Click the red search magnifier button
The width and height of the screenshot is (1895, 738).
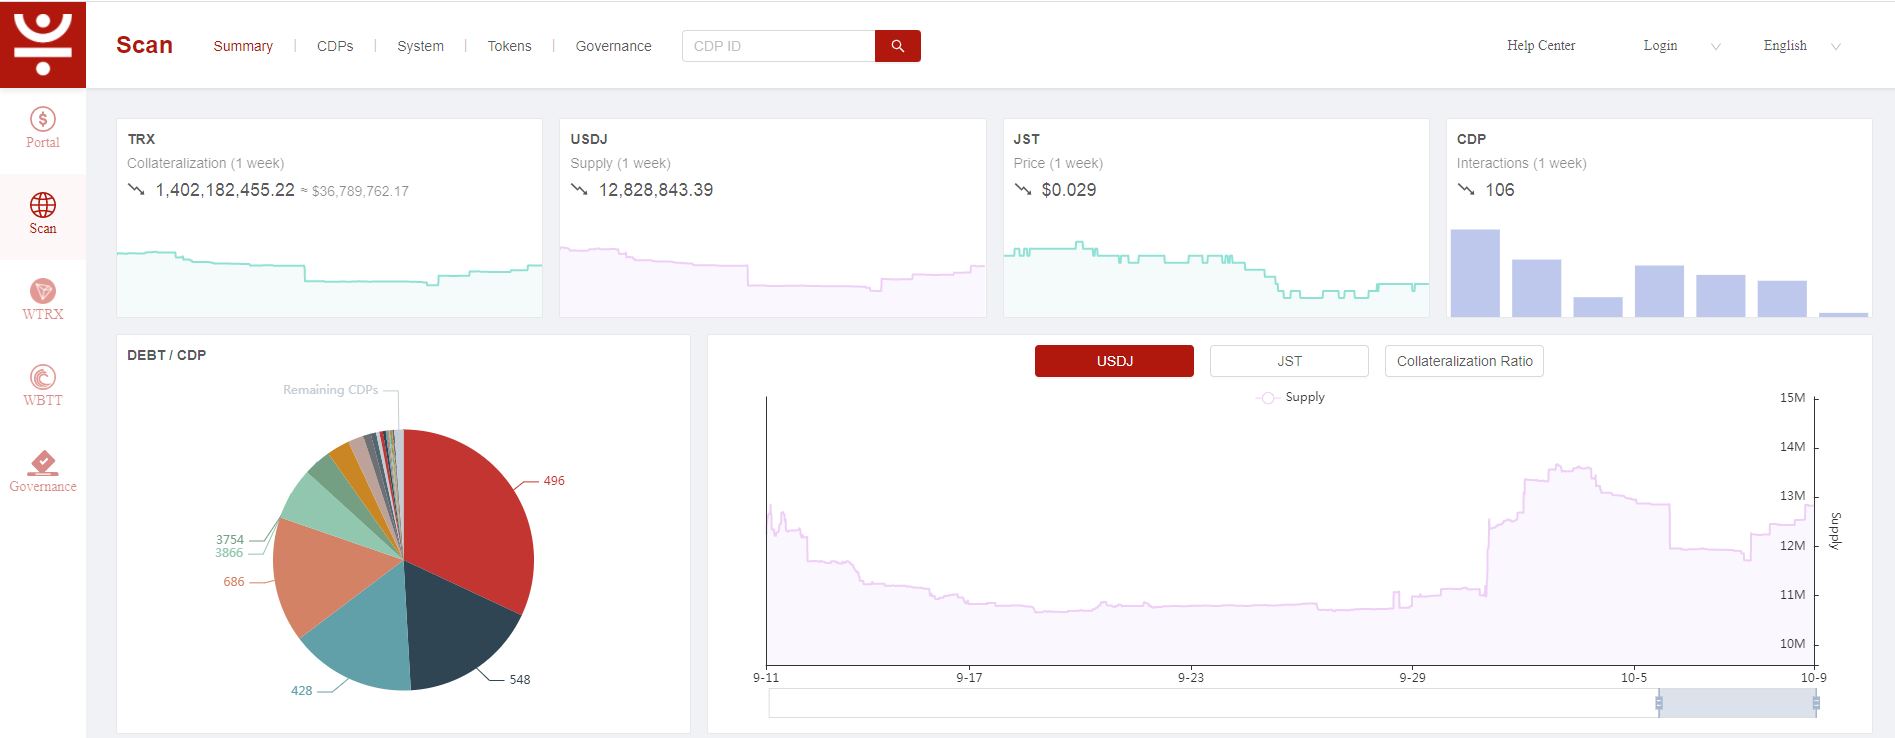[x=898, y=46]
